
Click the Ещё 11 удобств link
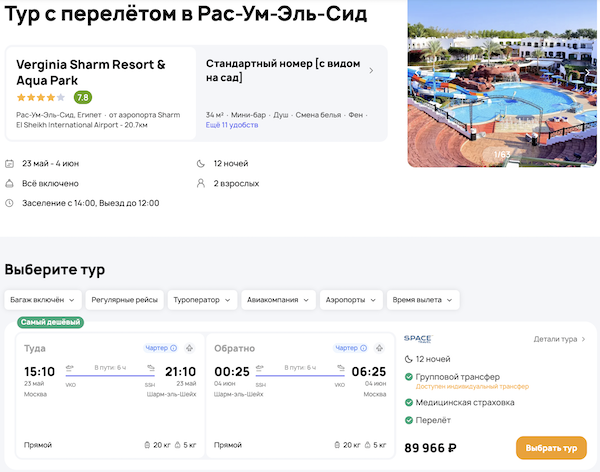(x=232, y=125)
